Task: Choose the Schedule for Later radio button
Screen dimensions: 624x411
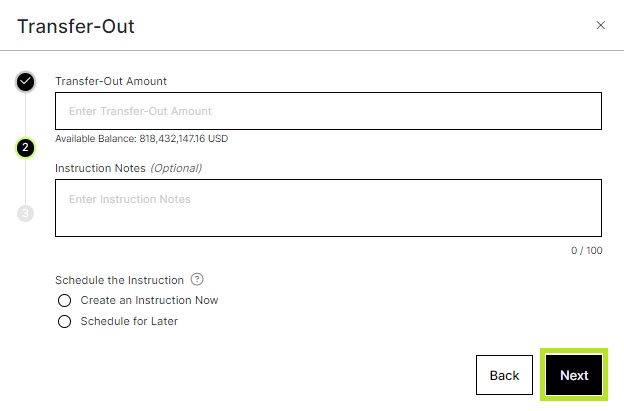Action: pos(64,321)
